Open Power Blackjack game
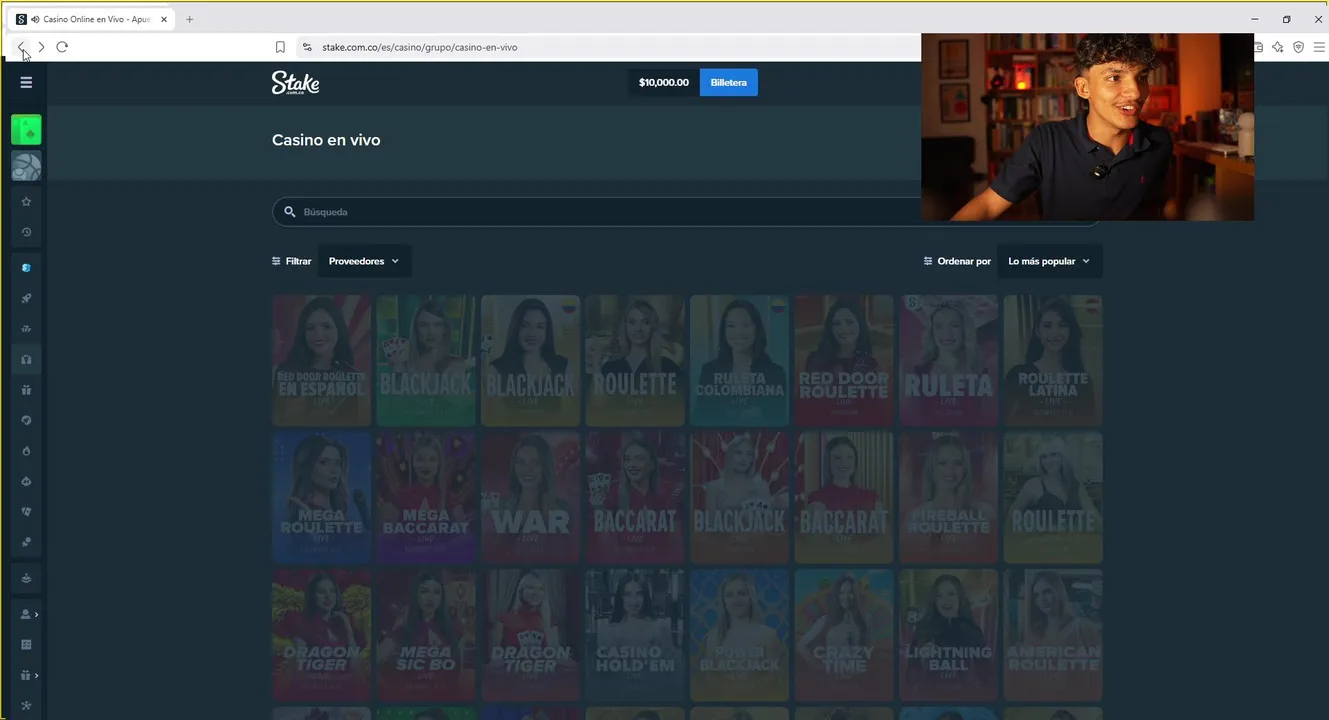The height and width of the screenshot is (720, 1329). coord(739,635)
